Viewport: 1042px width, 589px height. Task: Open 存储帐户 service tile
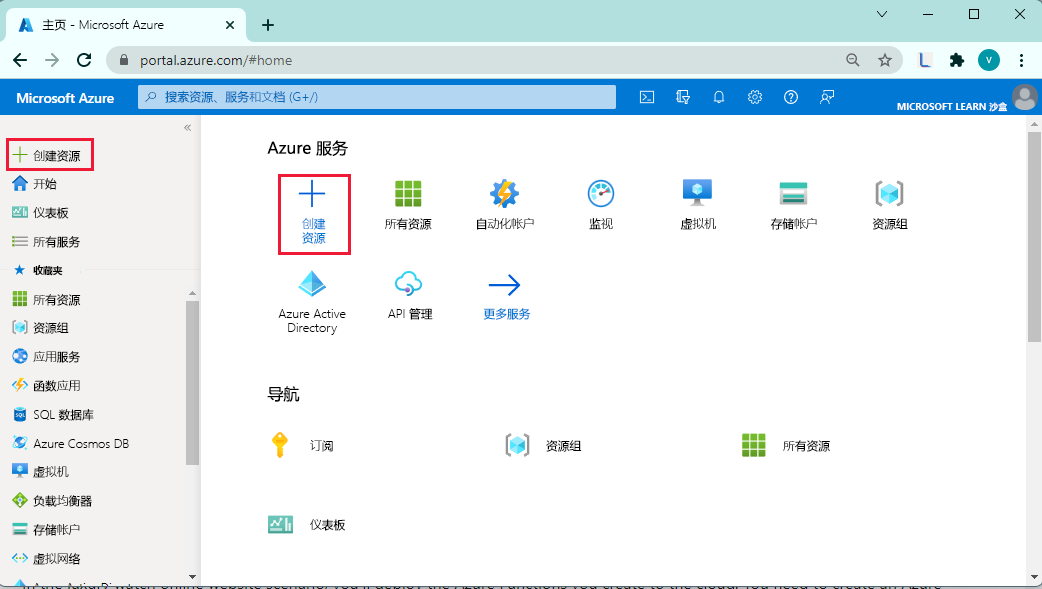[x=793, y=205]
